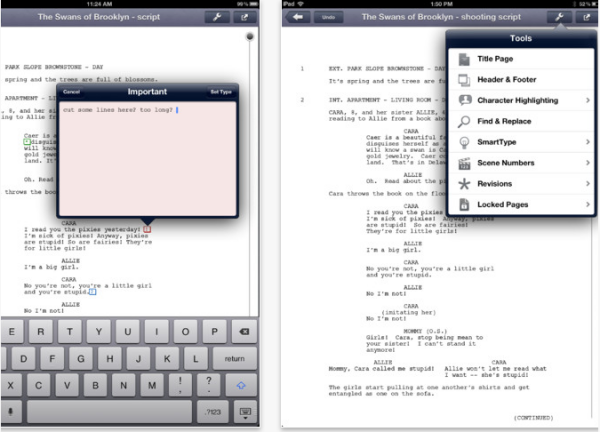Tap the wrench icon in shooting script window
The height and width of the screenshot is (432, 600).
pos(559,17)
